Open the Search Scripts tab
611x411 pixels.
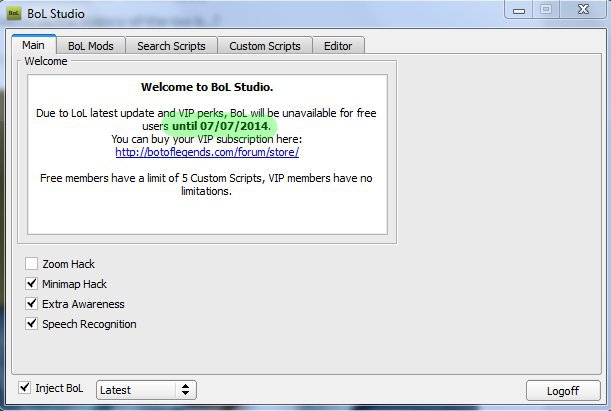[x=171, y=46]
